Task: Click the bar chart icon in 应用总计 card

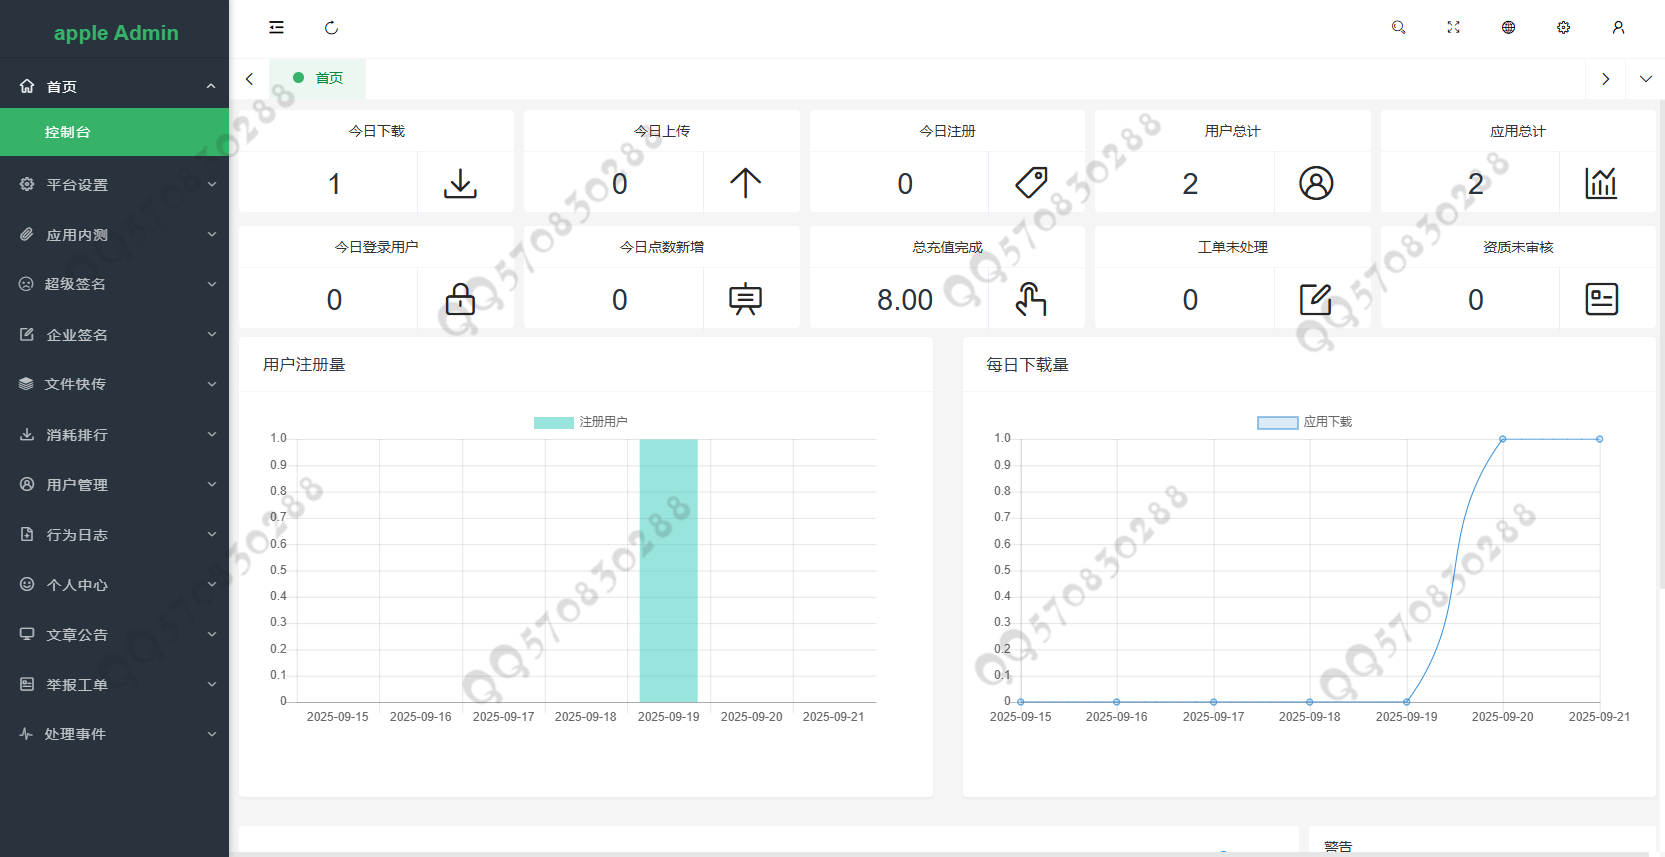Action: point(1601,183)
